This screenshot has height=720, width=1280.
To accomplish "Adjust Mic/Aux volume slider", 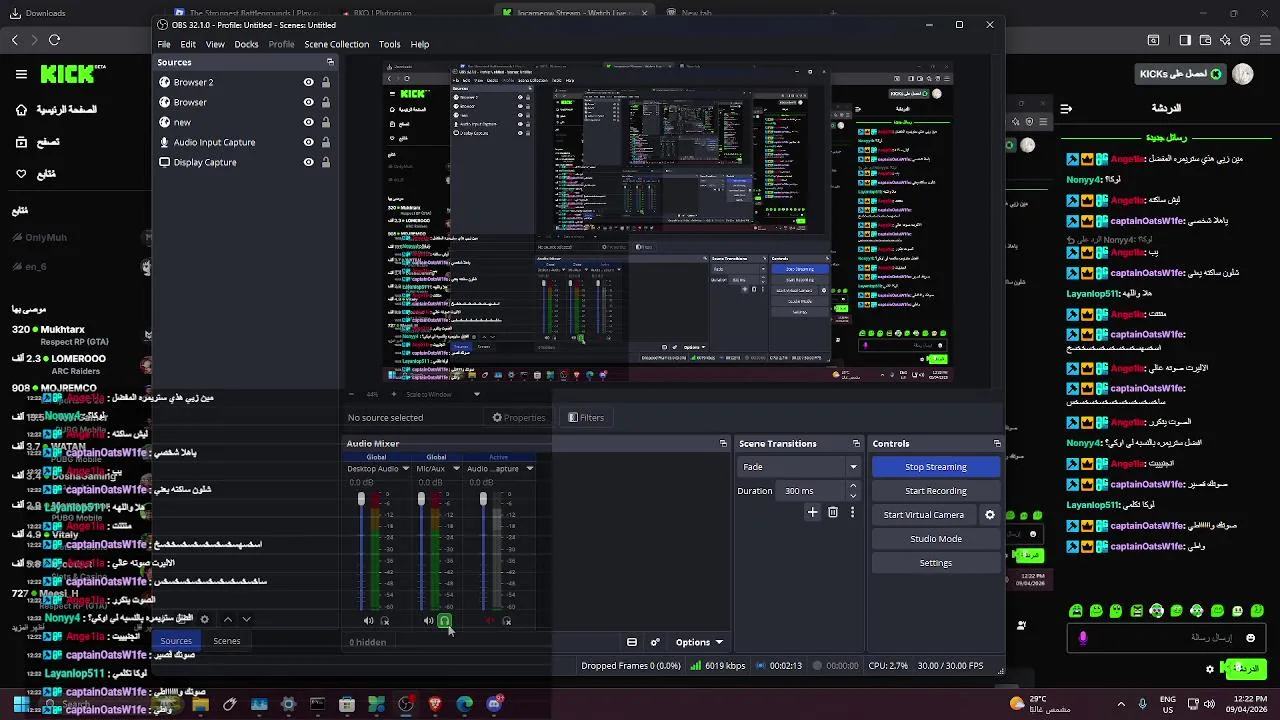I will coord(421,498).
